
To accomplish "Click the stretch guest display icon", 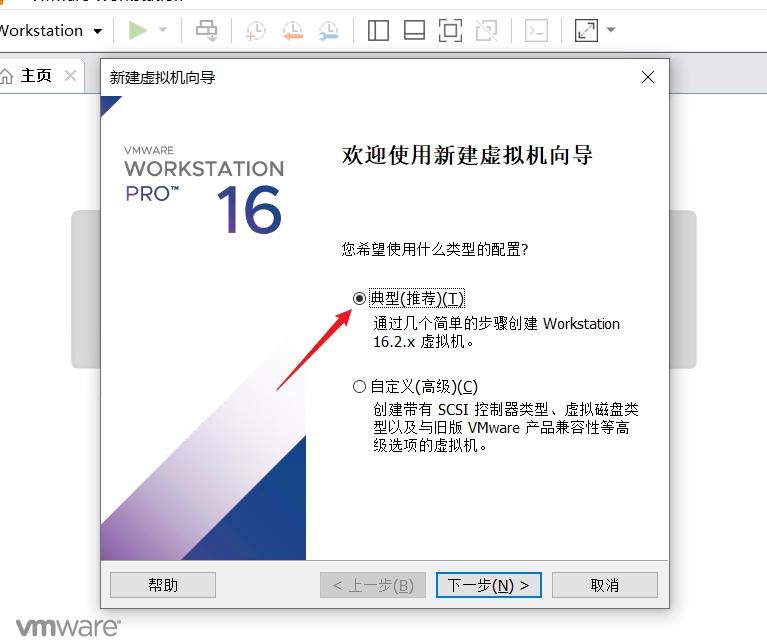I will pyautogui.click(x=586, y=30).
